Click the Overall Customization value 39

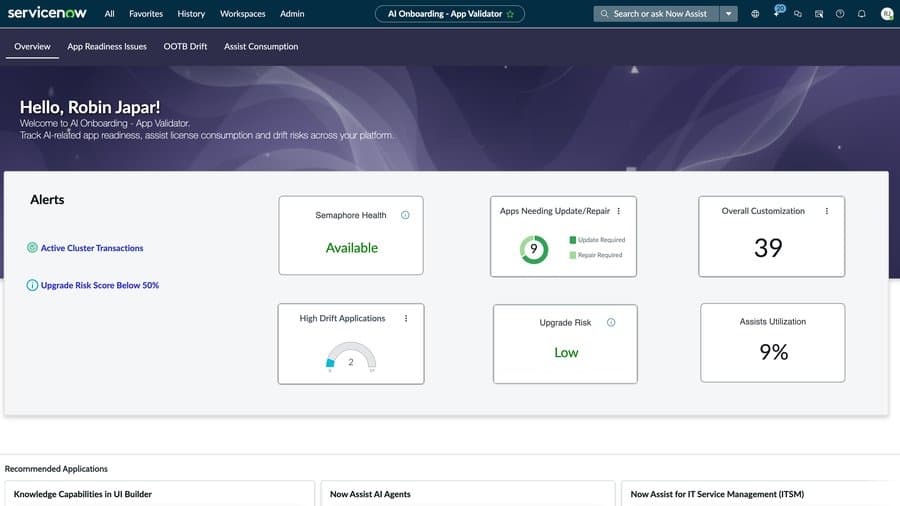768,248
